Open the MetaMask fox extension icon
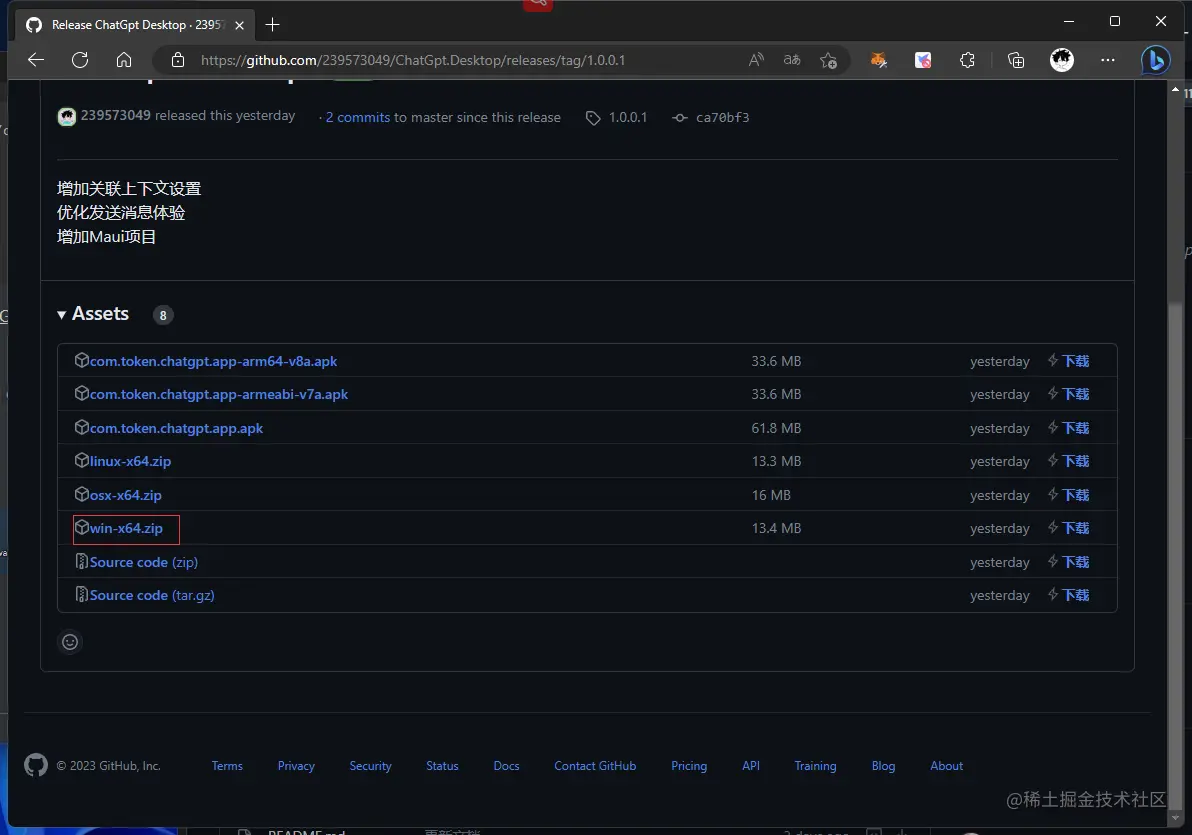The height and width of the screenshot is (835, 1192). click(879, 60)
